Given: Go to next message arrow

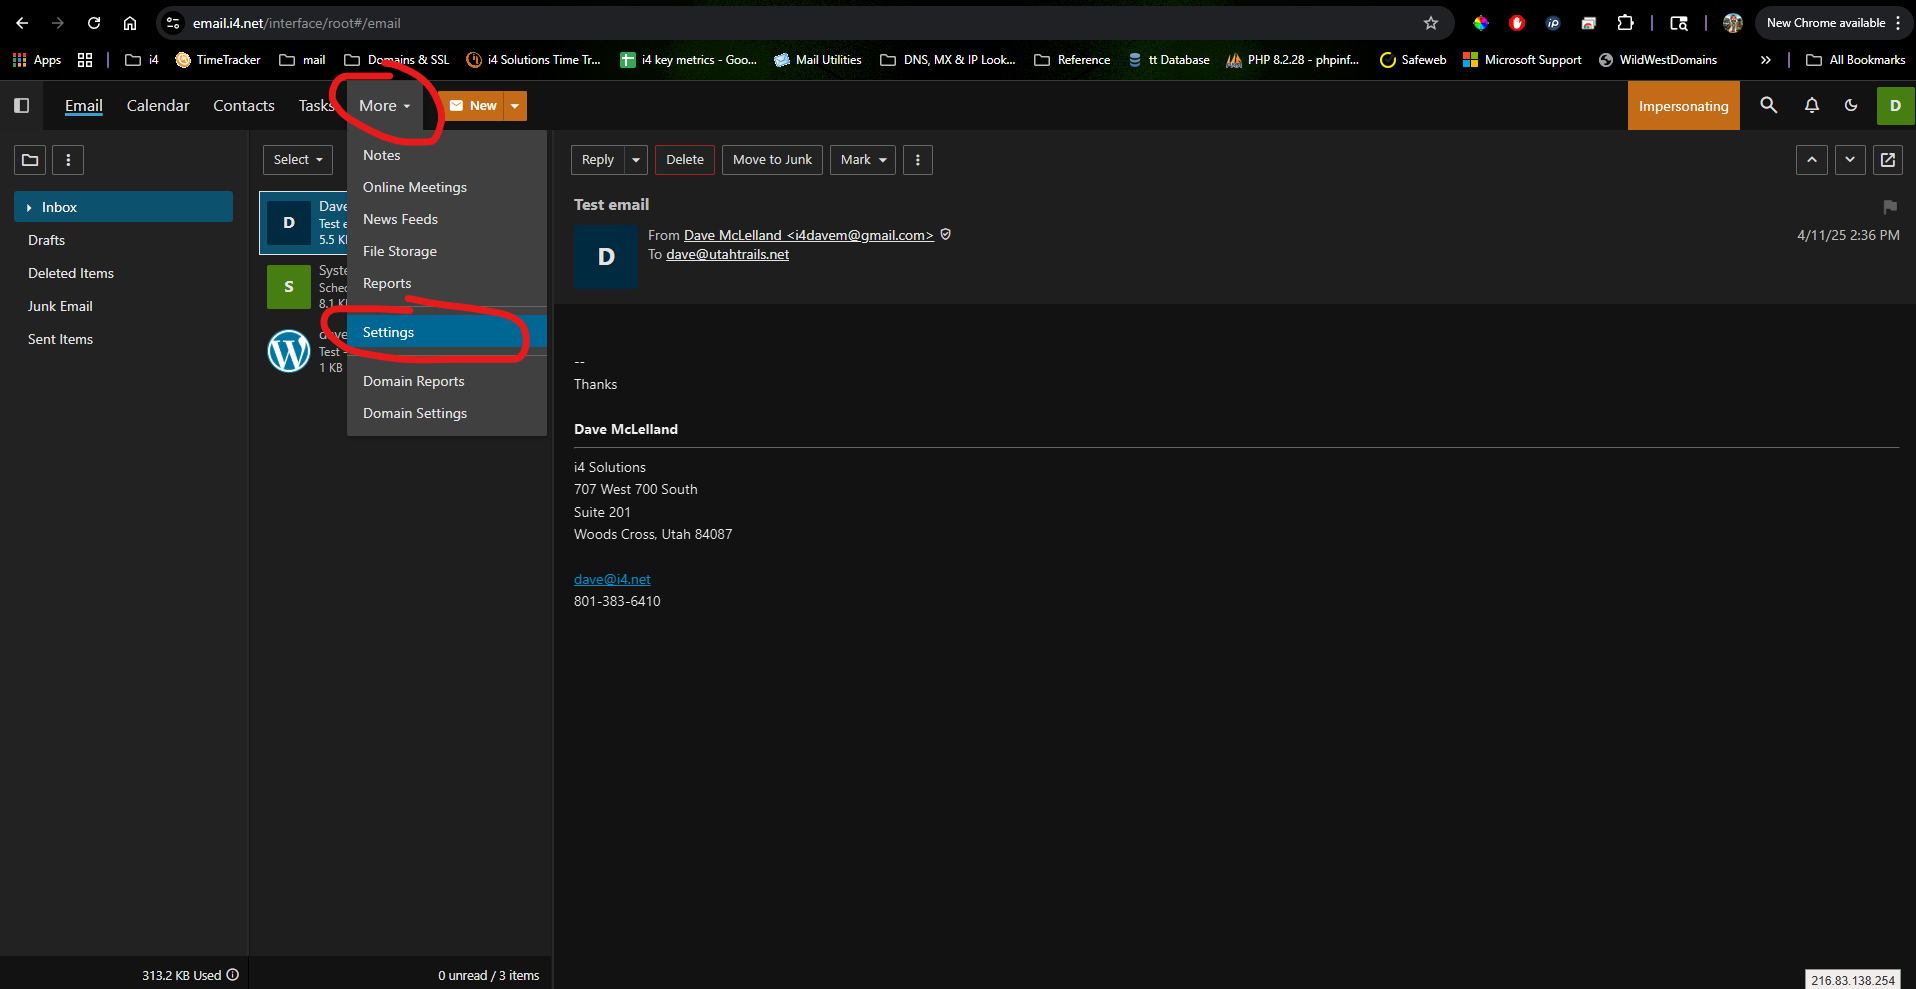Looking at the screenshot, I should [x=1850, y=160].
